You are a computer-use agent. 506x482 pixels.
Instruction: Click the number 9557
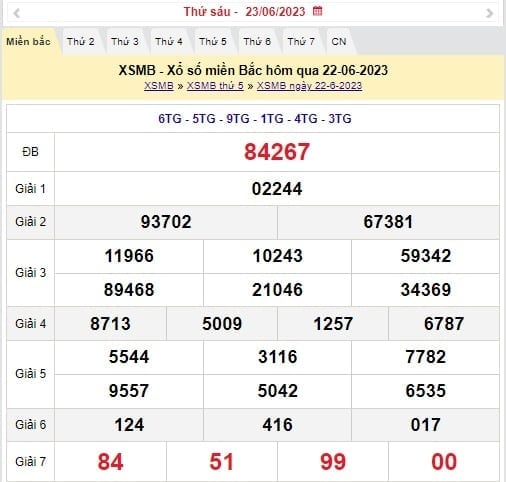point(129,391)
